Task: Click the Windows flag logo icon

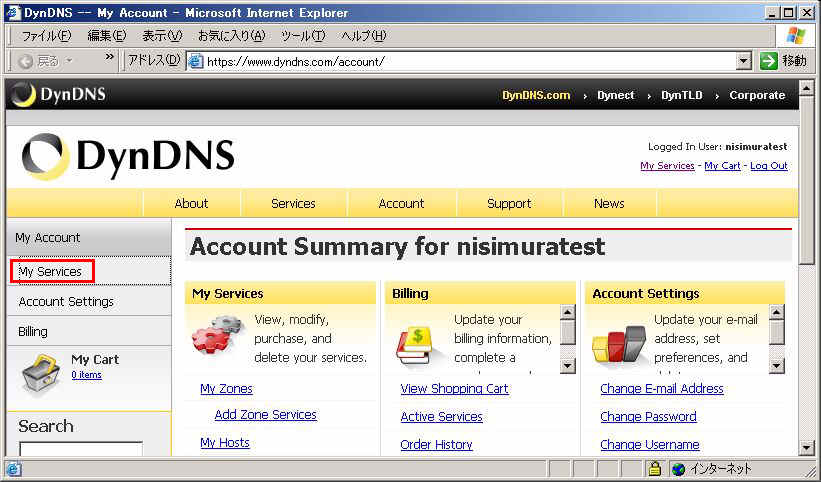Action: 796,36
